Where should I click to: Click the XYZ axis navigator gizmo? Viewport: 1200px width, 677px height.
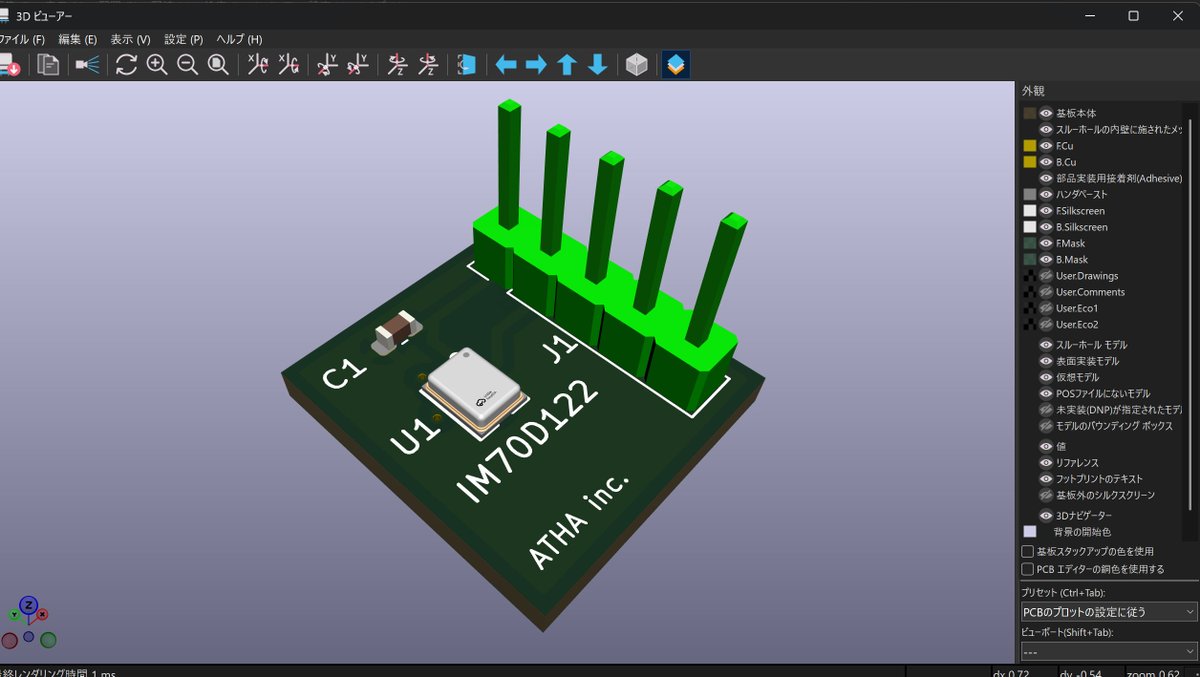(x=28, y=622)
